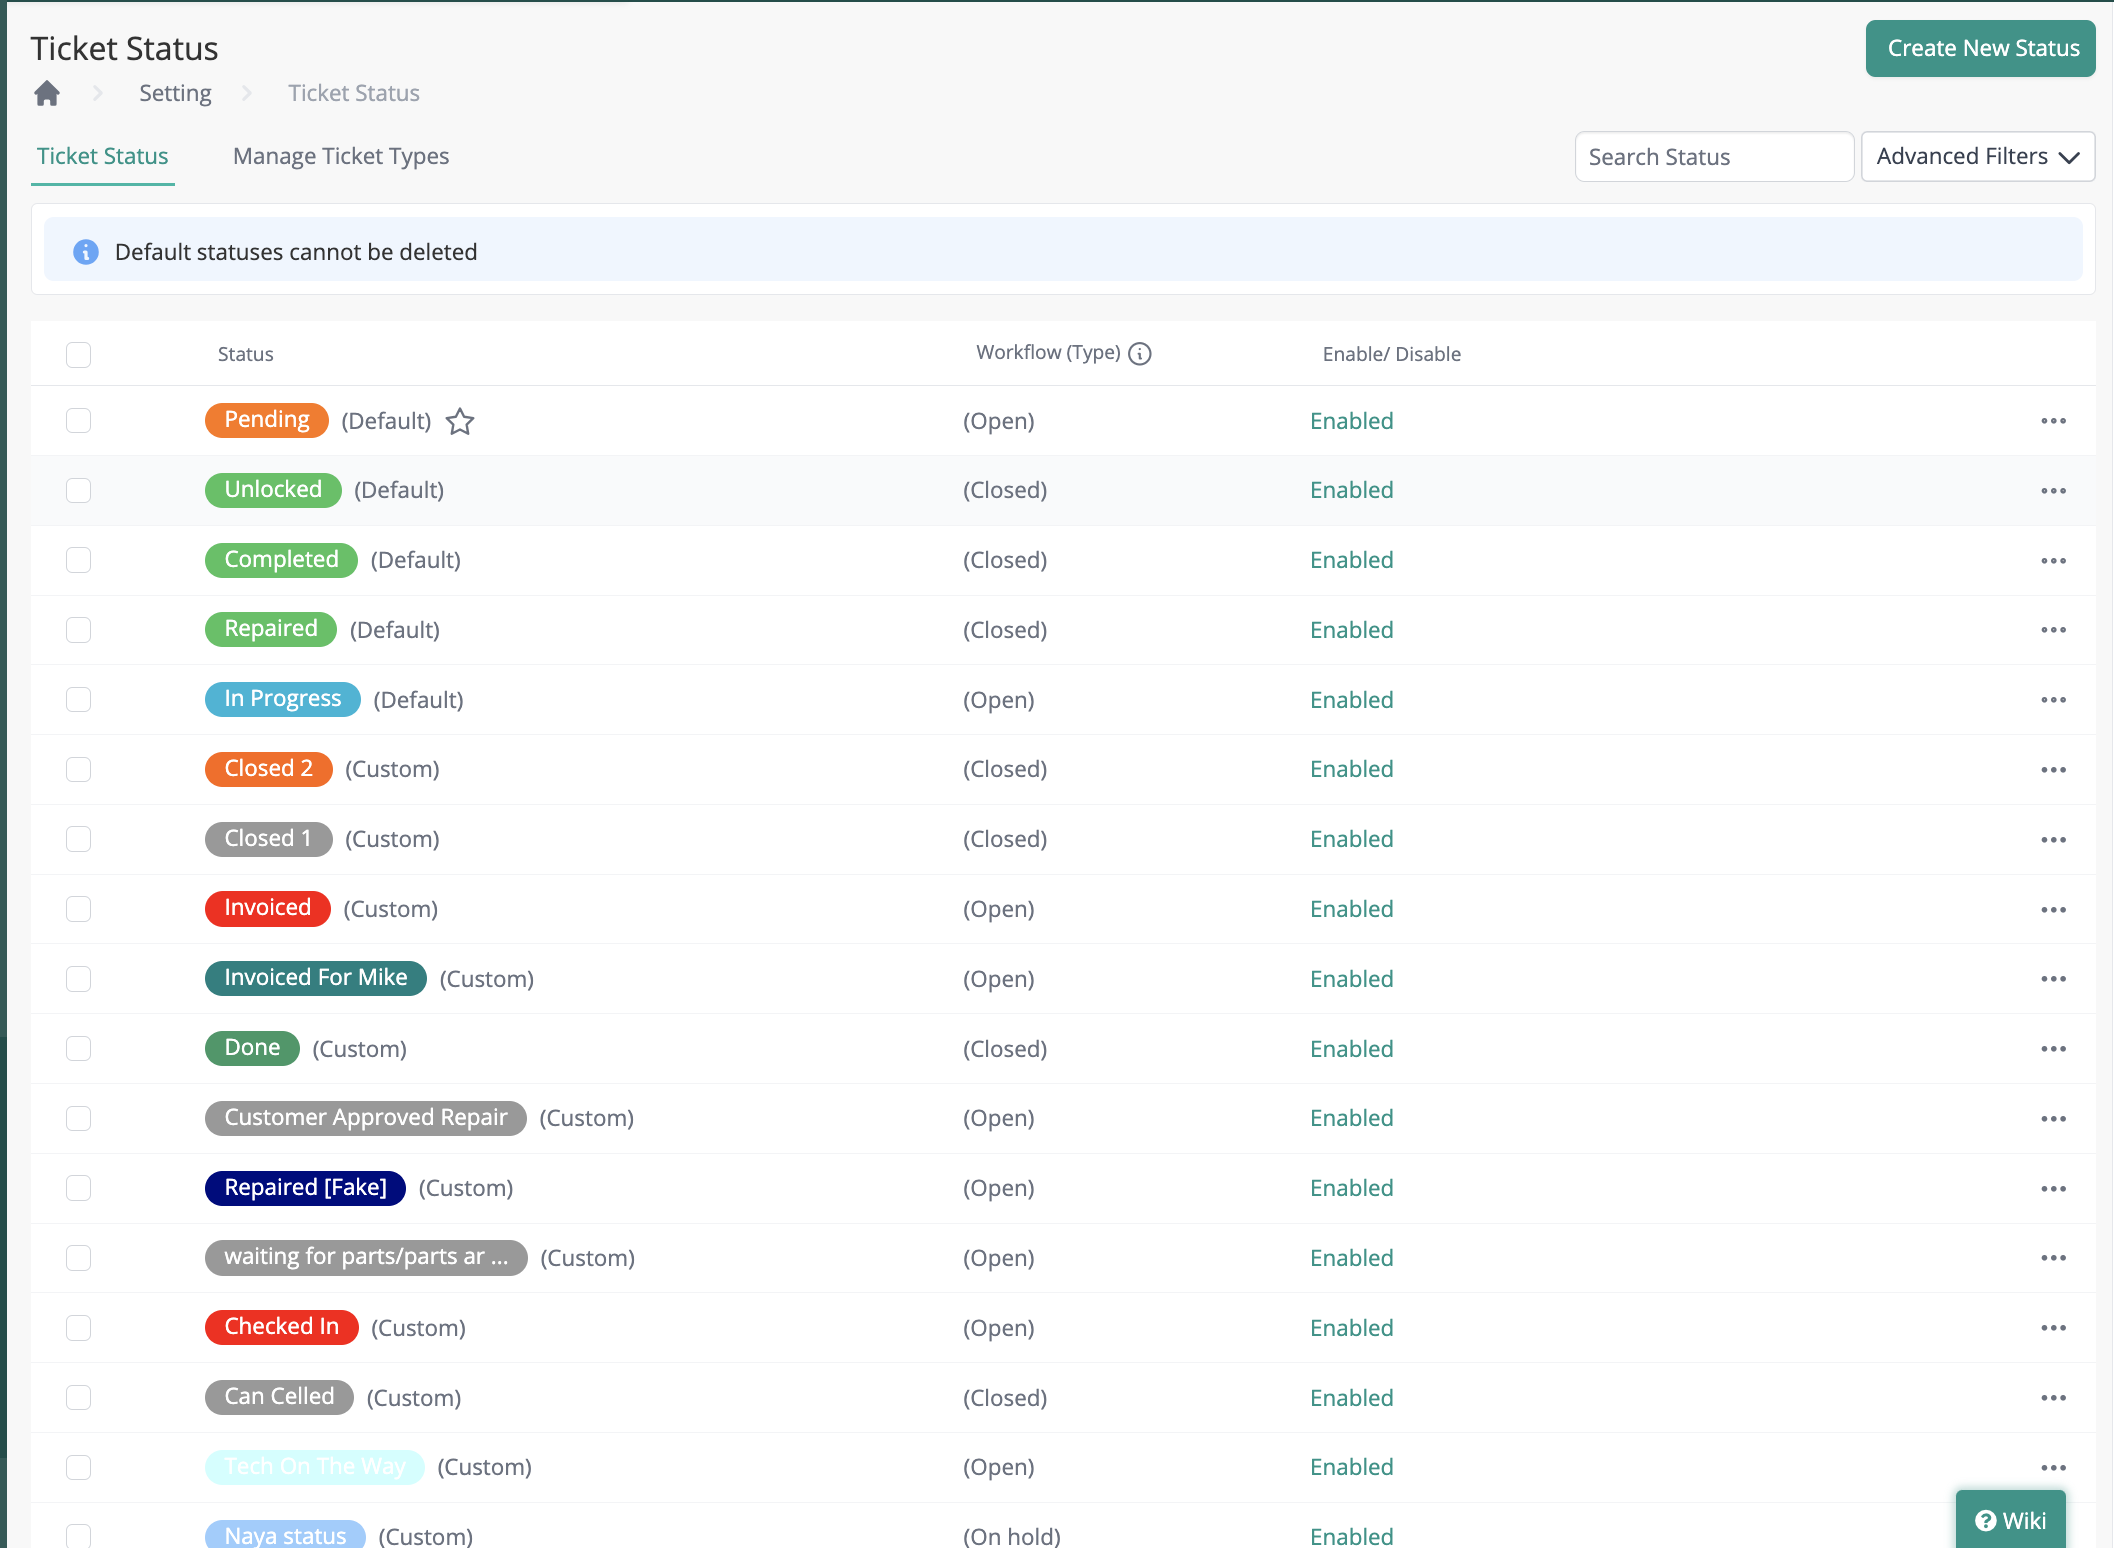Switch to Manage Ticket Types tab
The height and width of the screenshot is (1548, 2114).
341,157
